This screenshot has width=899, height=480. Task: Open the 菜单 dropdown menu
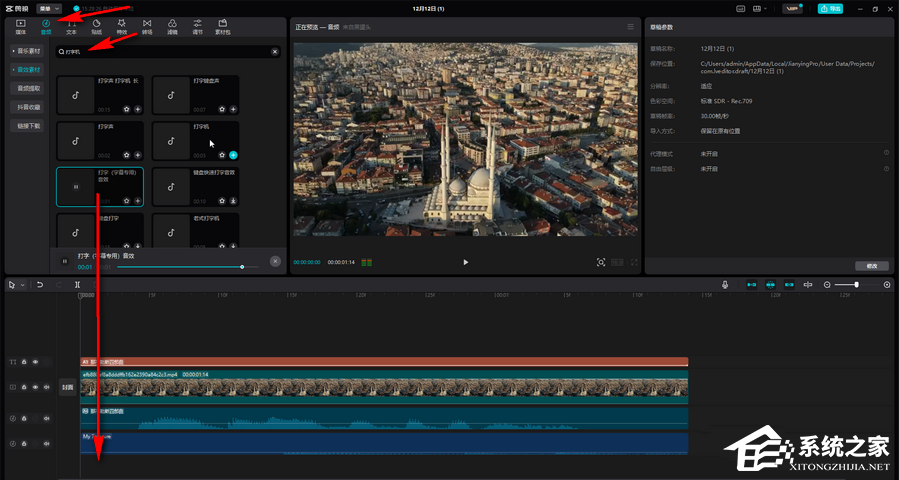tap(49, 8)
